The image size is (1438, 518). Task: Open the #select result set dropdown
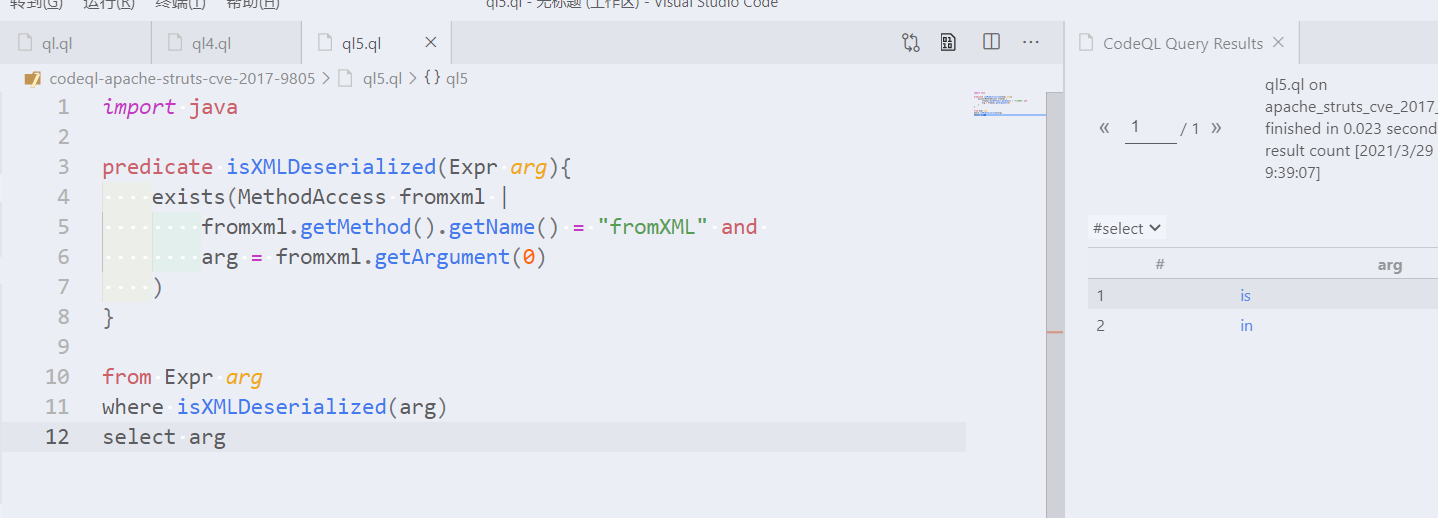coord(1127,228)
